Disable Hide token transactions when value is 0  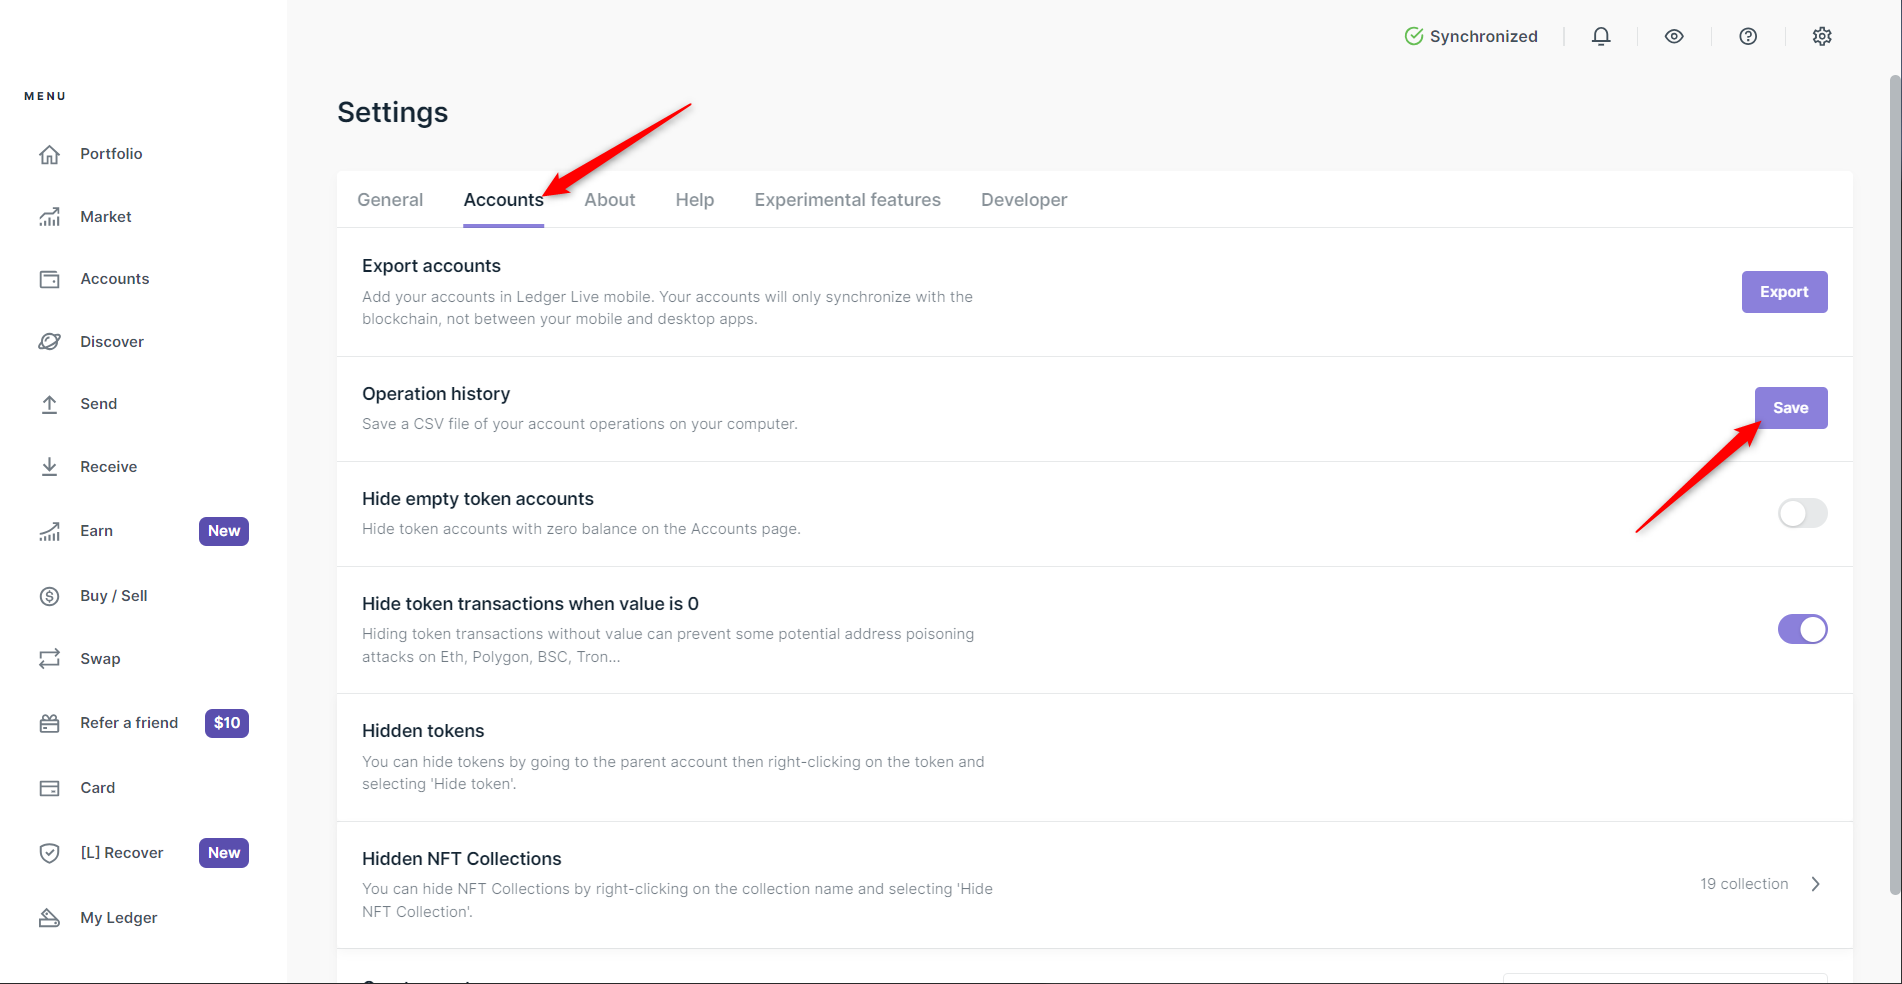1802,629
